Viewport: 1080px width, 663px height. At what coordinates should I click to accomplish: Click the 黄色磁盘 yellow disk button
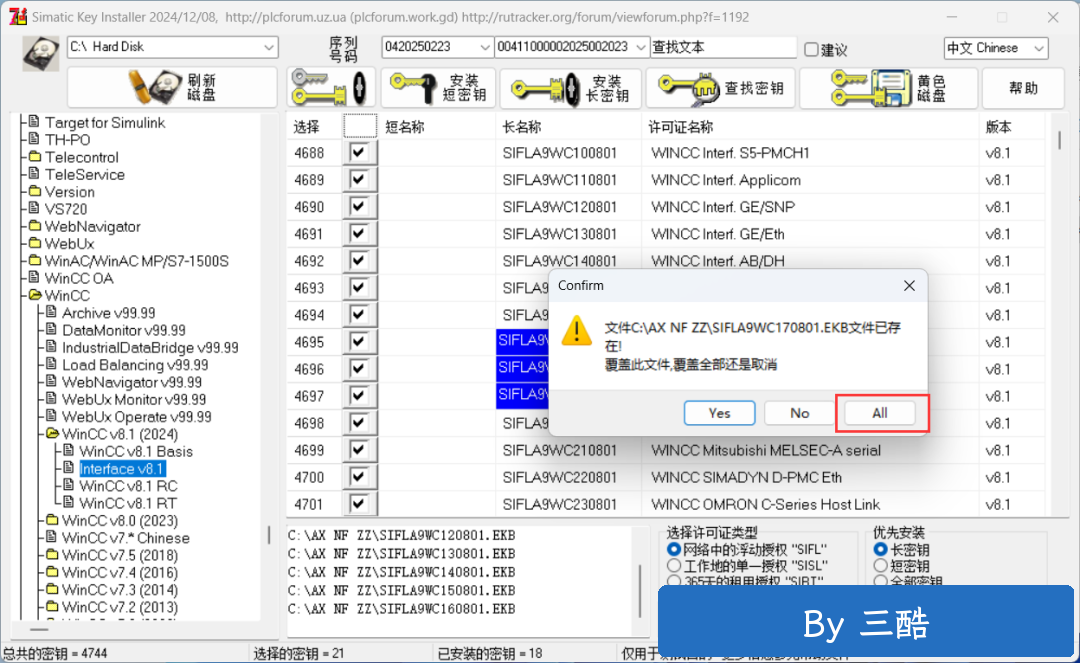[889, 87]
